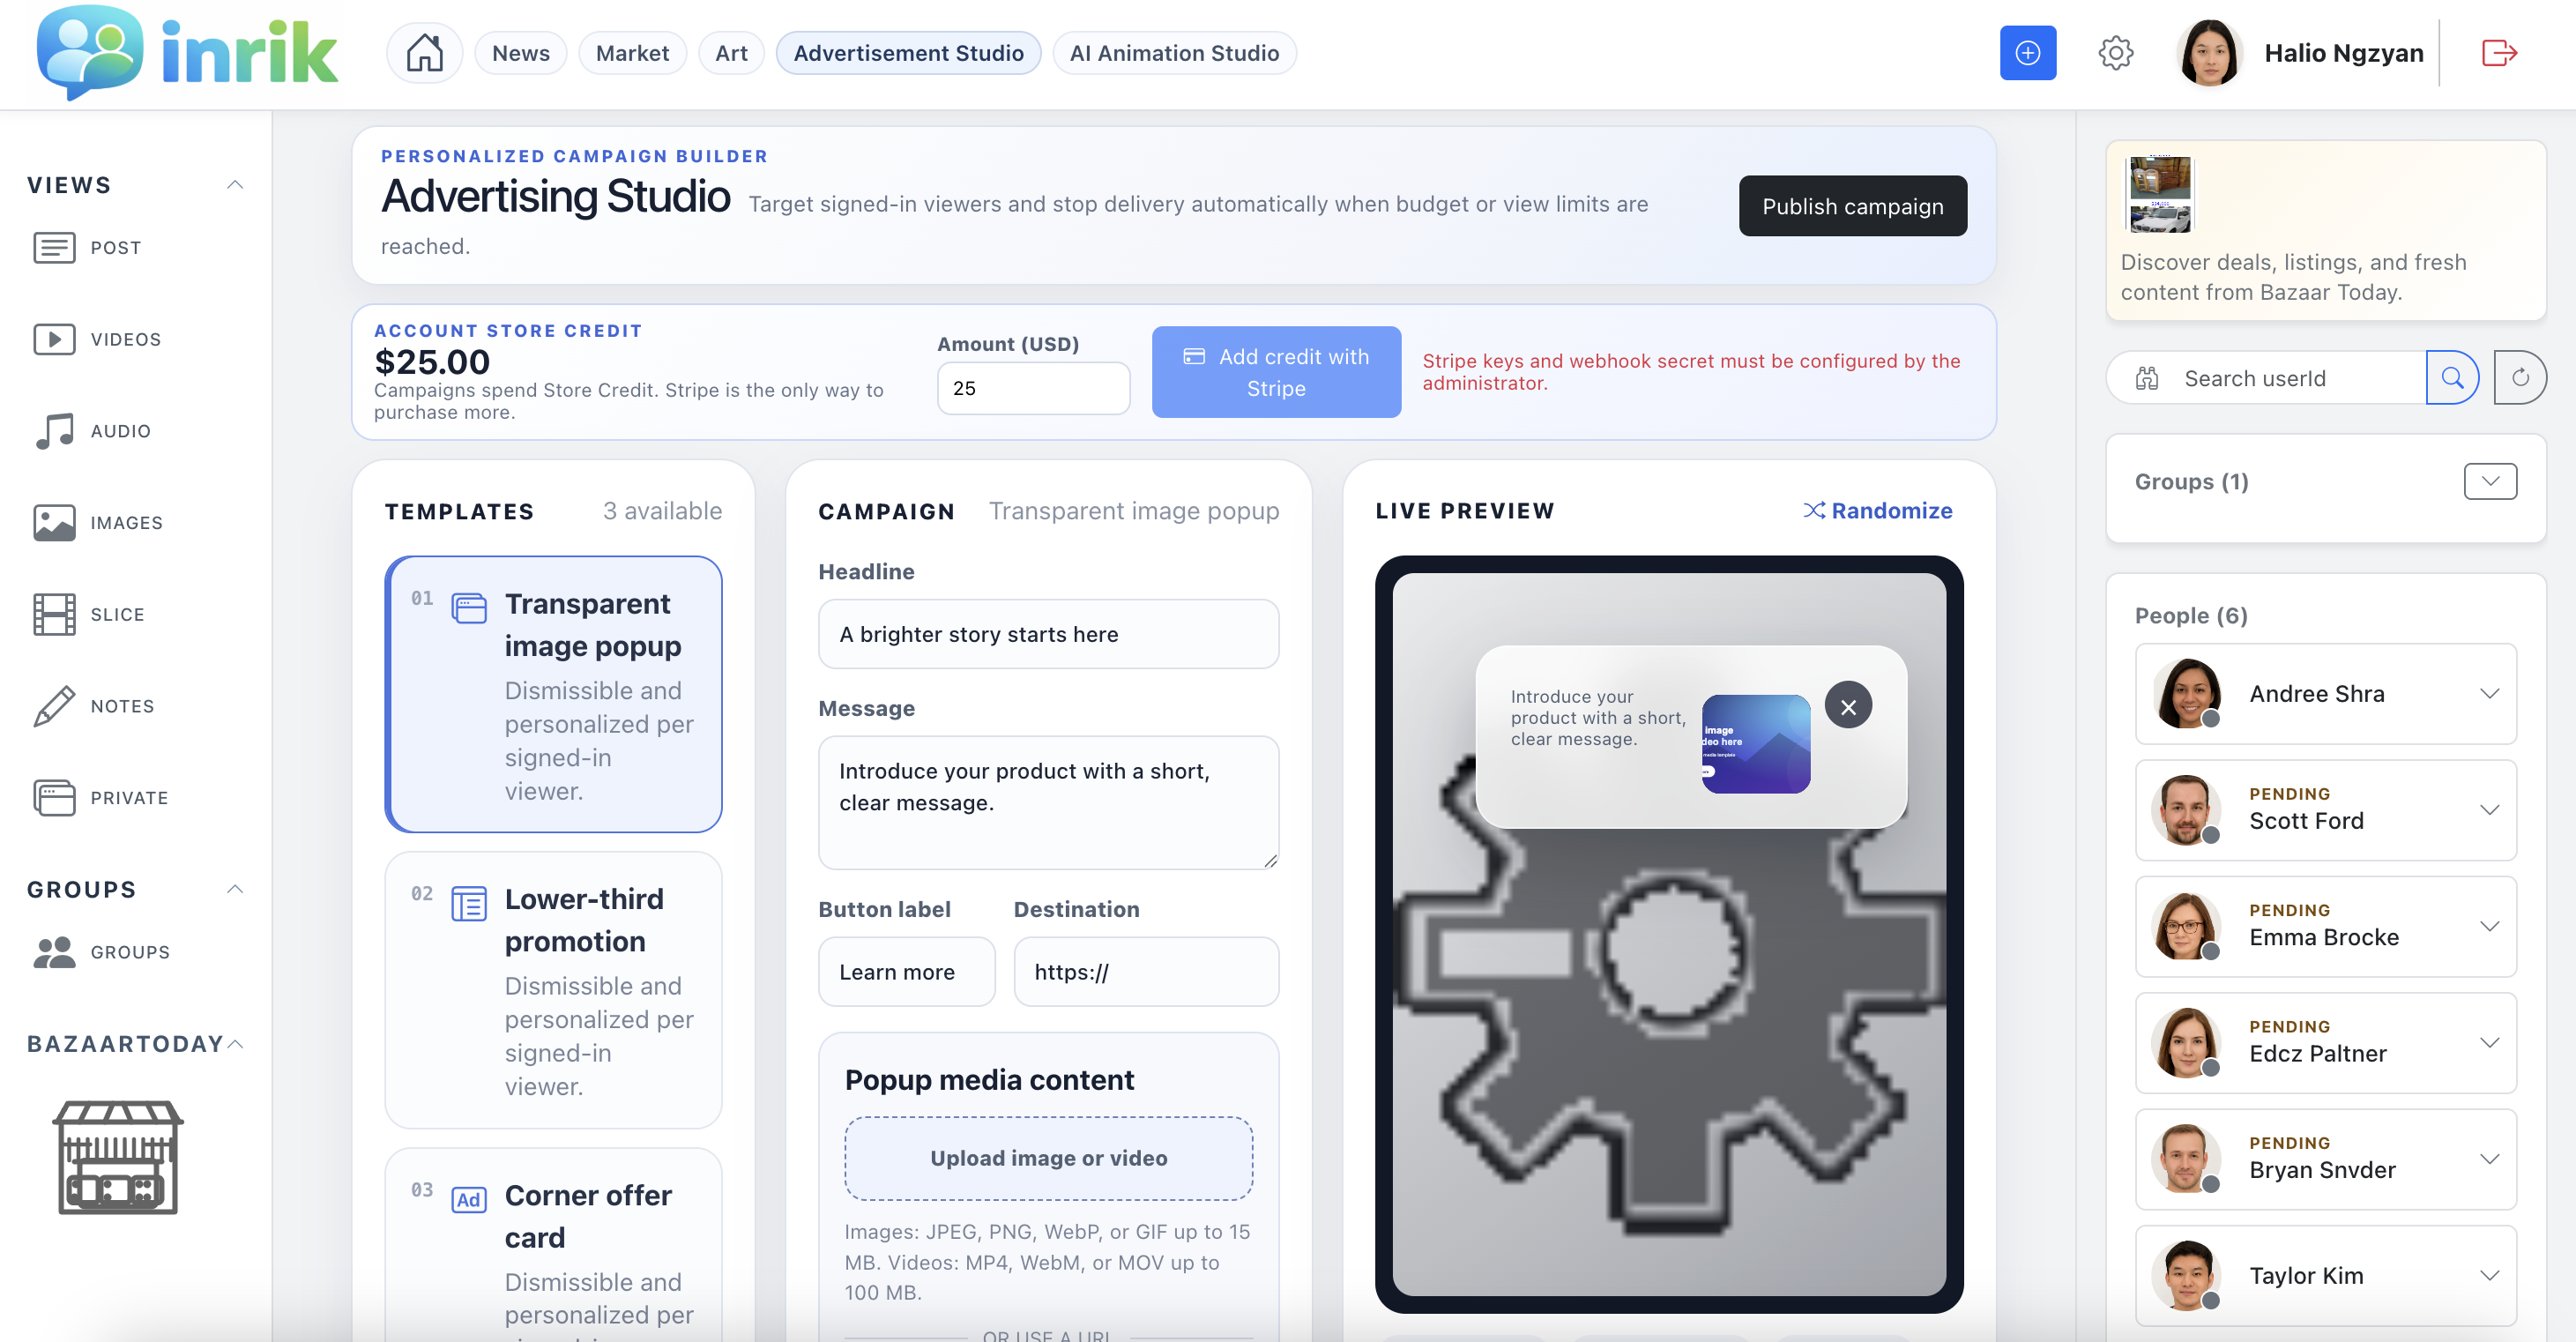
Task: Collapse the Views section
Action: pos(235,185)
